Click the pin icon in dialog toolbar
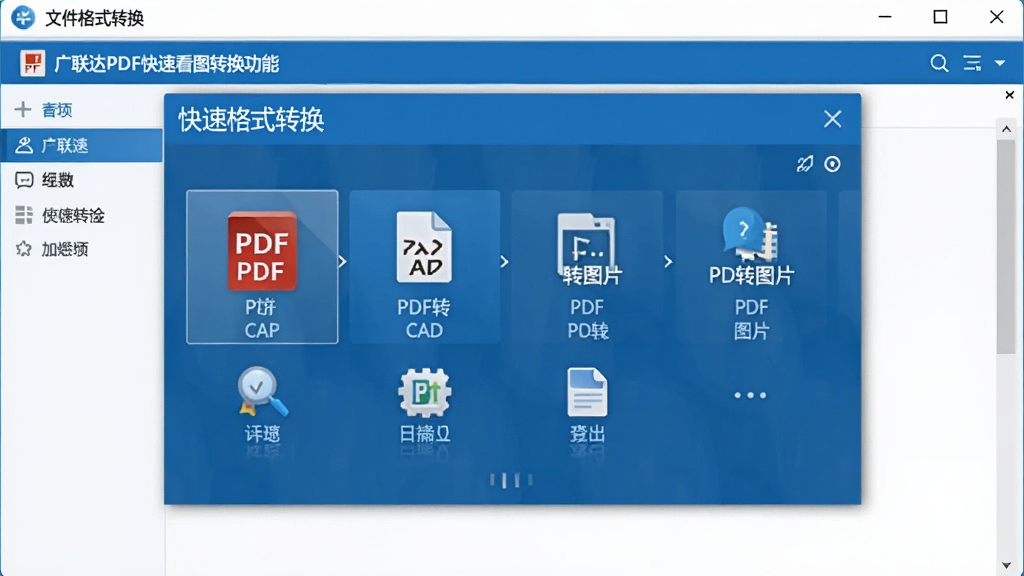Viewport: 1024px width, 576px height. tap(805, 163)
